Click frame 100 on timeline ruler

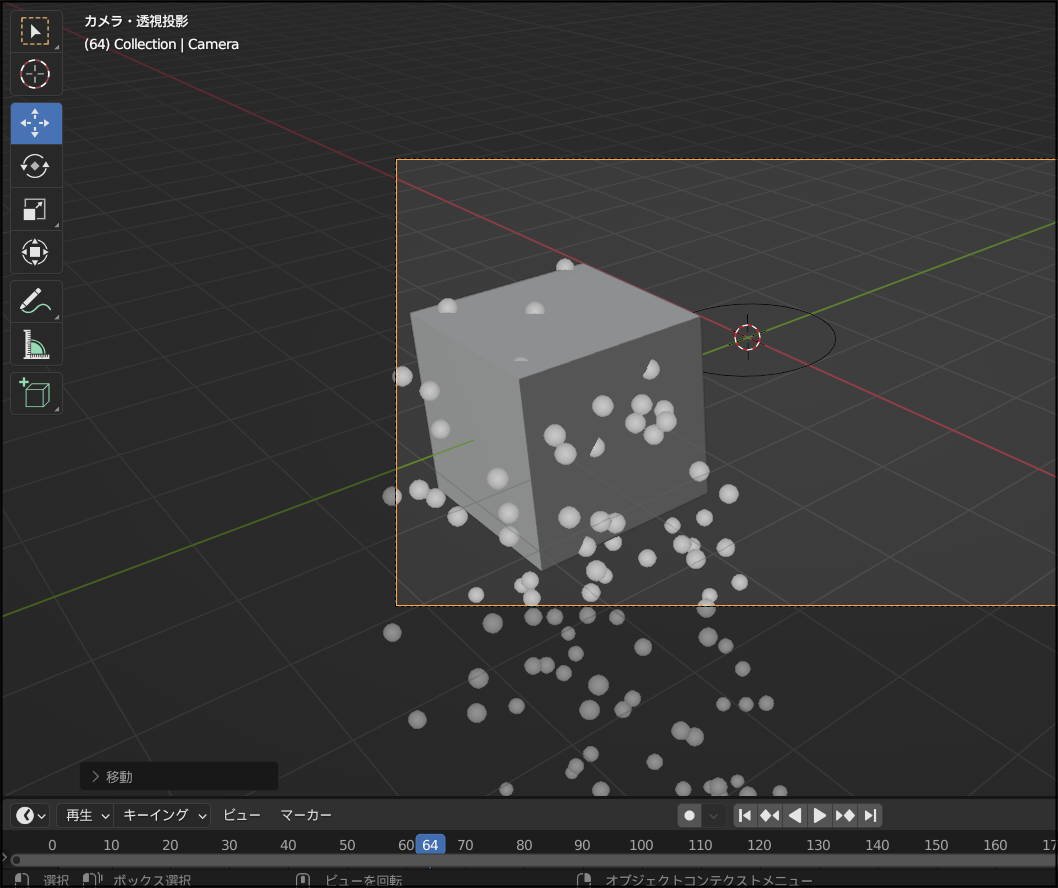point(641,845)
